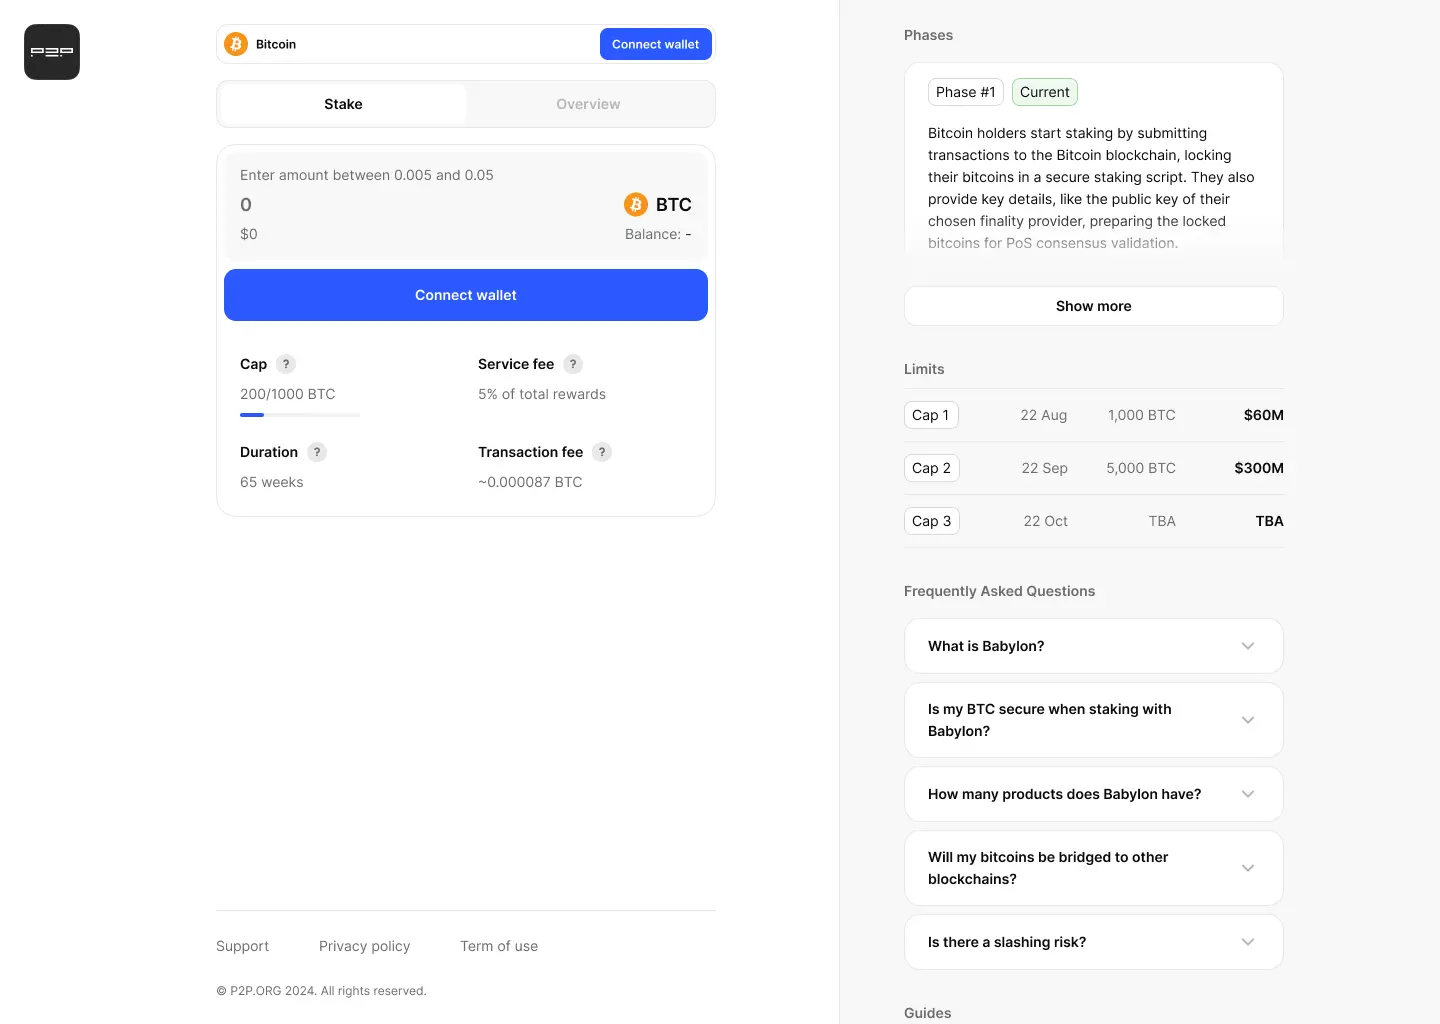Click the Frequently Asked Questions heading
1440x1024 pixels.
[x=1000, y=591]
